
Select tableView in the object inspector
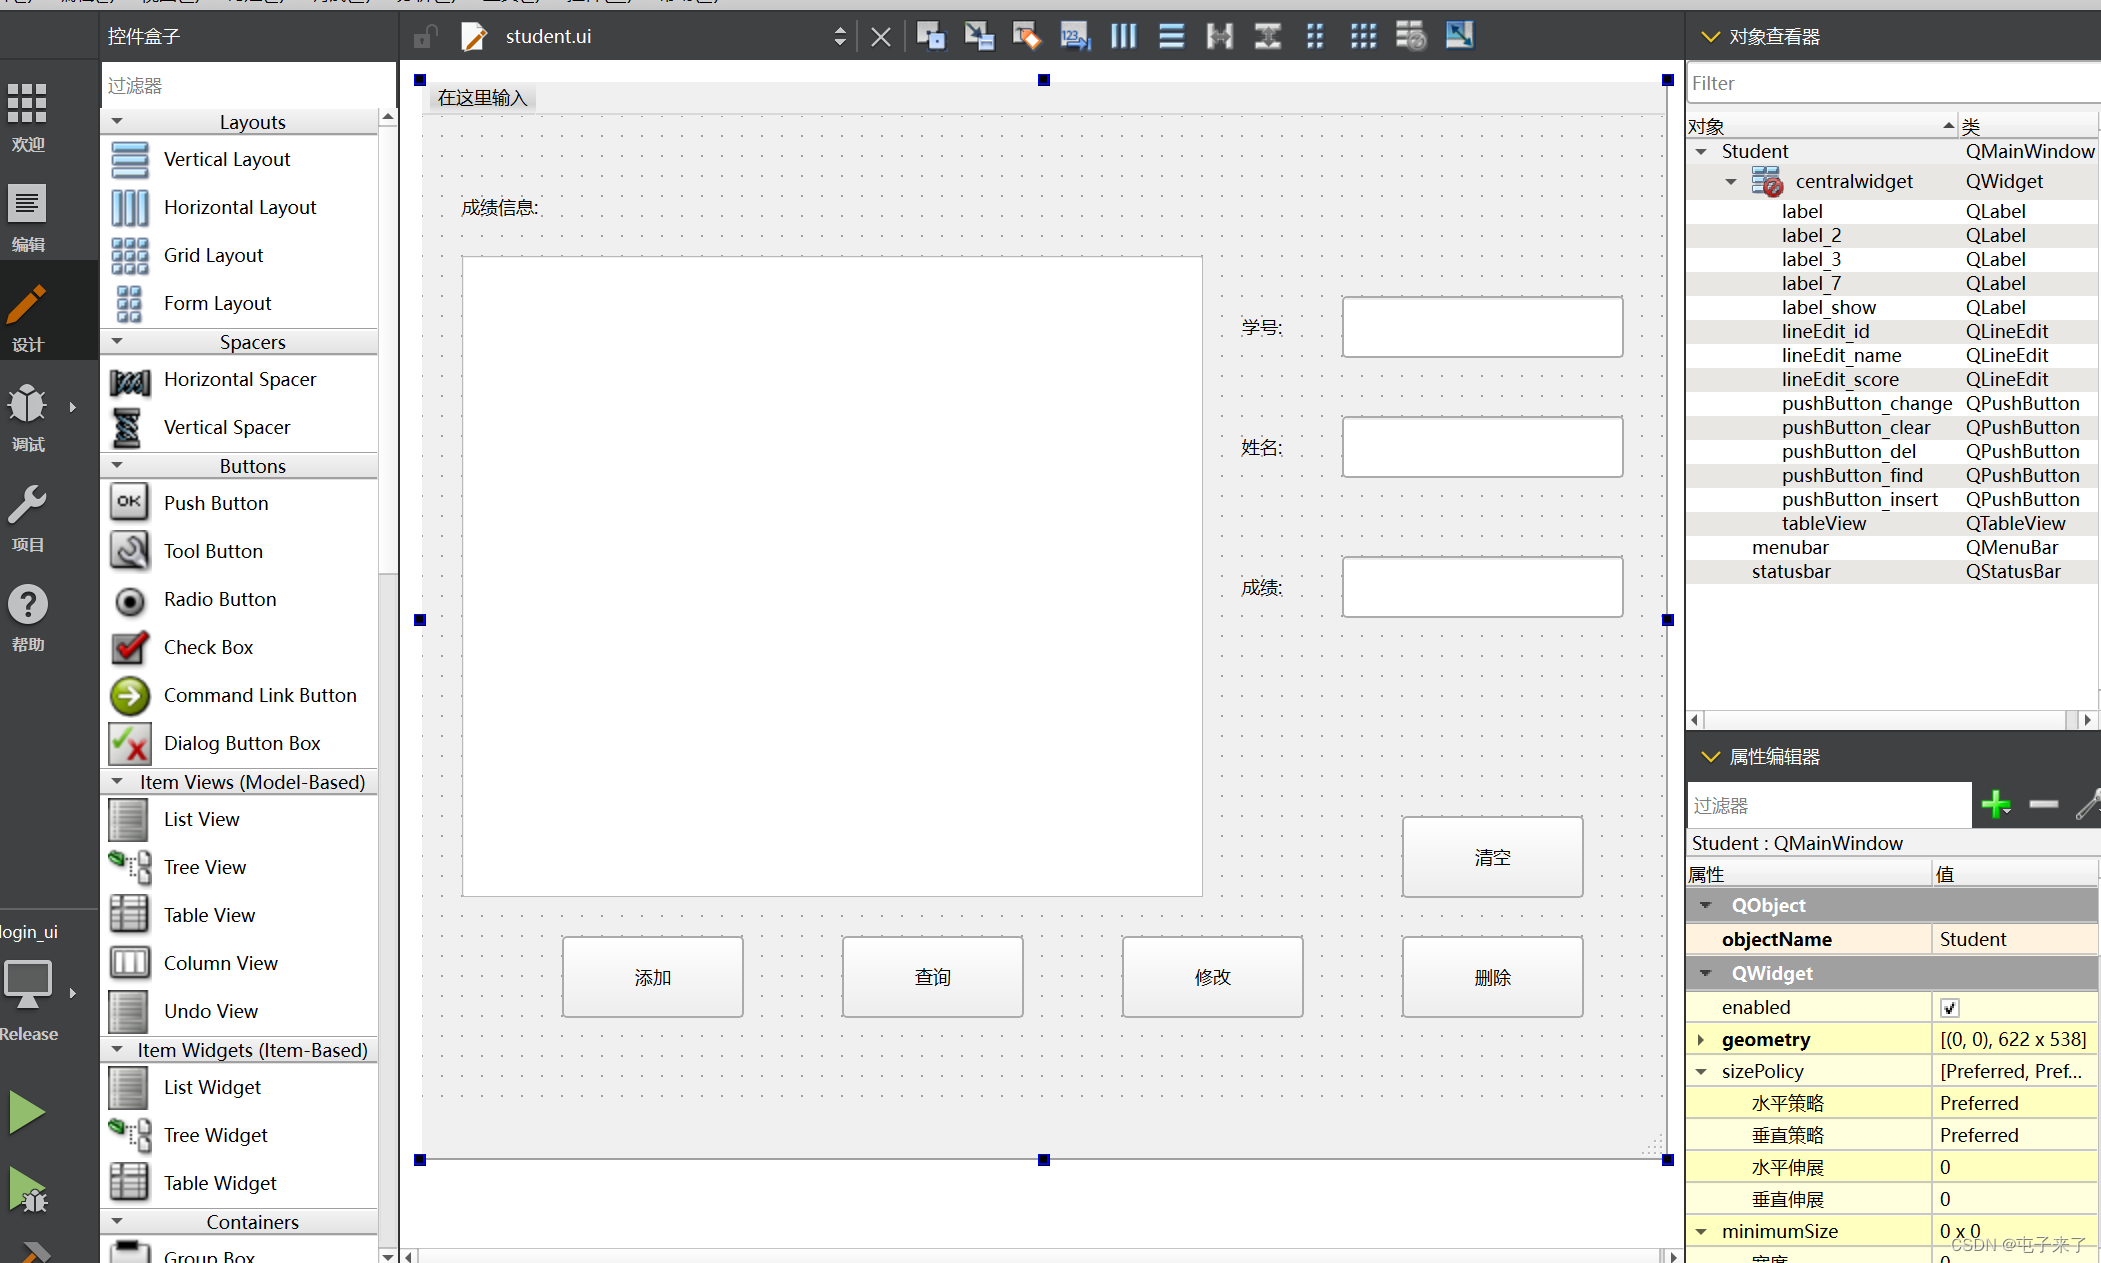(x=1823, y=524)
